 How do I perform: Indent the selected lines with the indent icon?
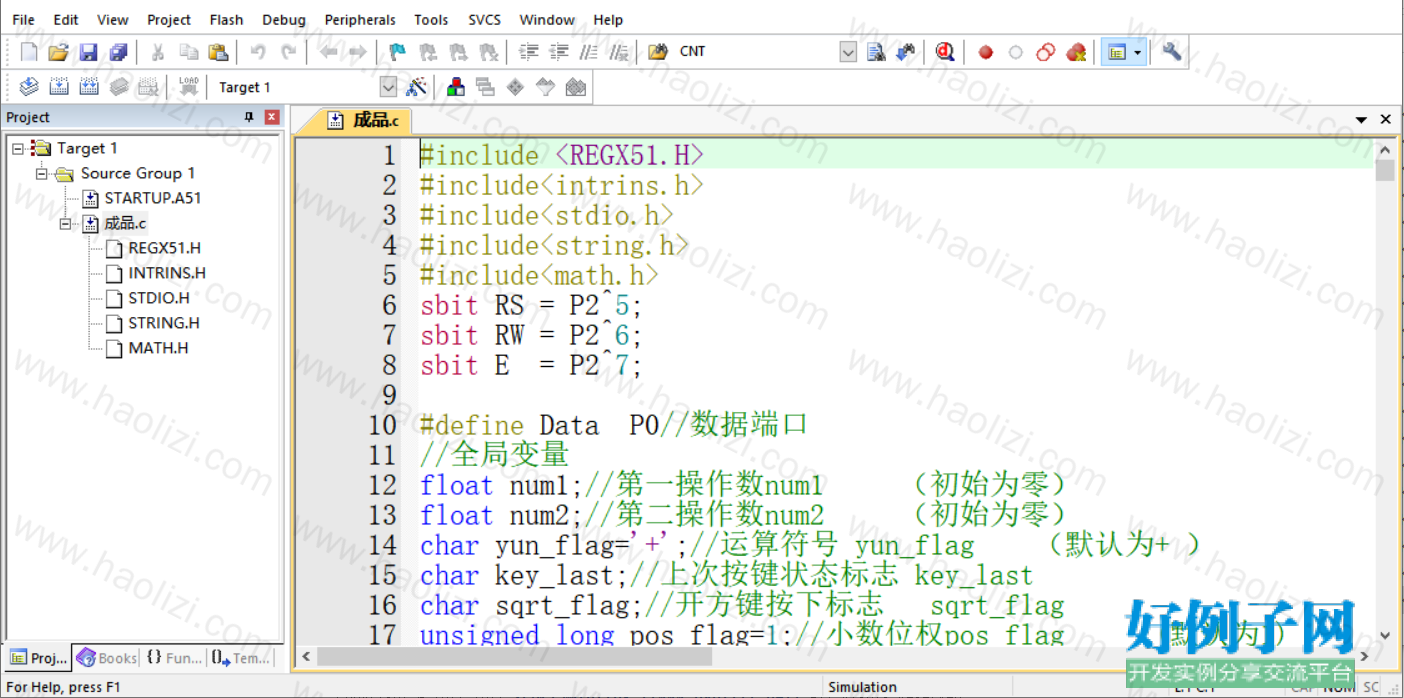pos(529,52)
